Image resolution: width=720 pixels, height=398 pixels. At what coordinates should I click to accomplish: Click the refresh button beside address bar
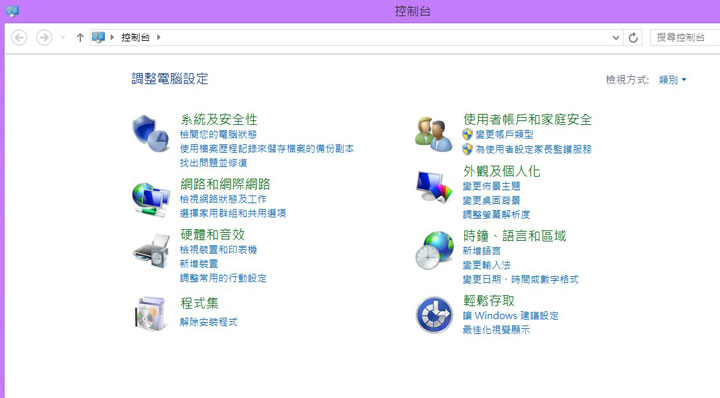(x=633, y=38)
